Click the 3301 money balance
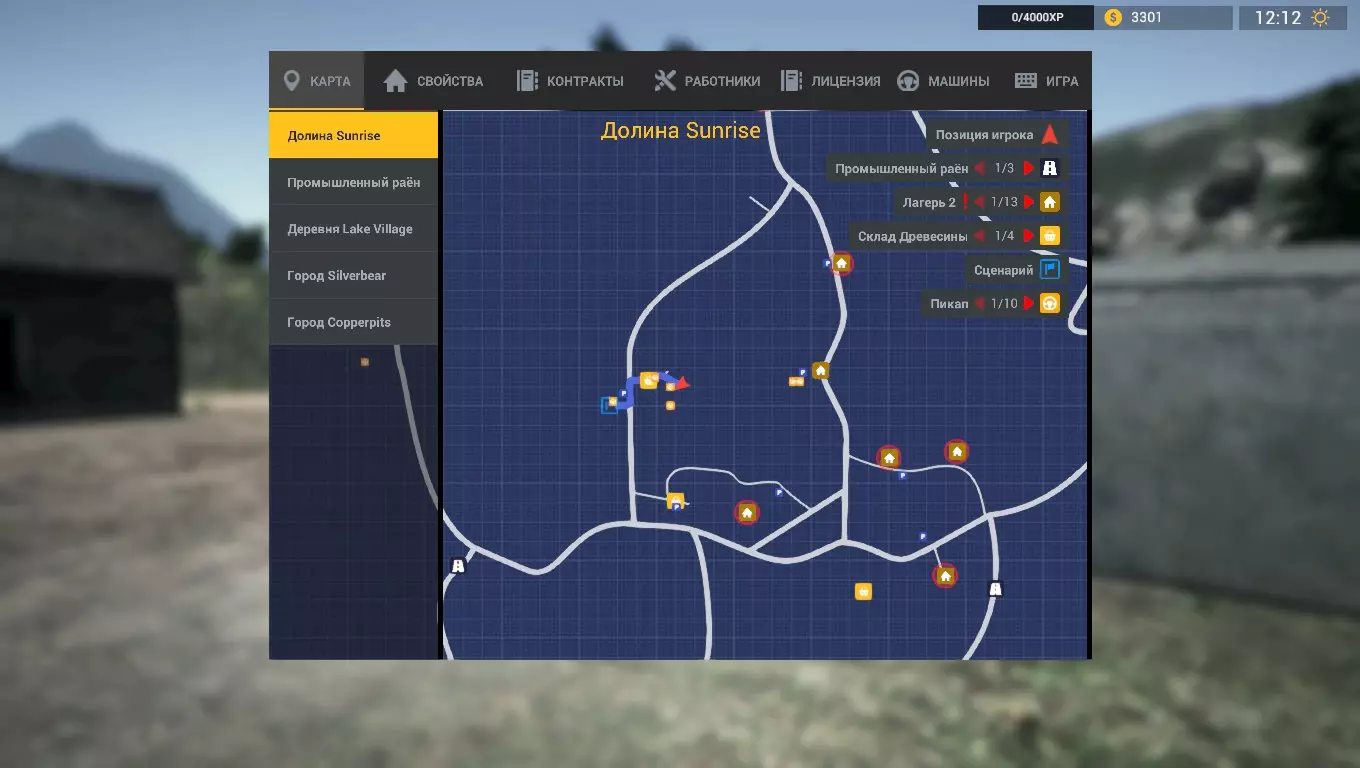The image size is (1360, 768). 1146,17
